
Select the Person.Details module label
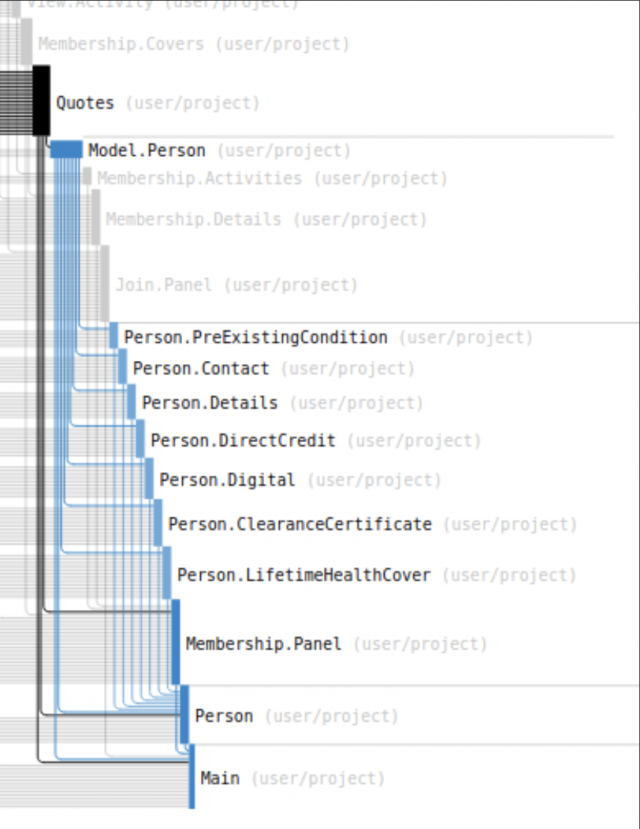pyautogui.click(x=209, y=403)
